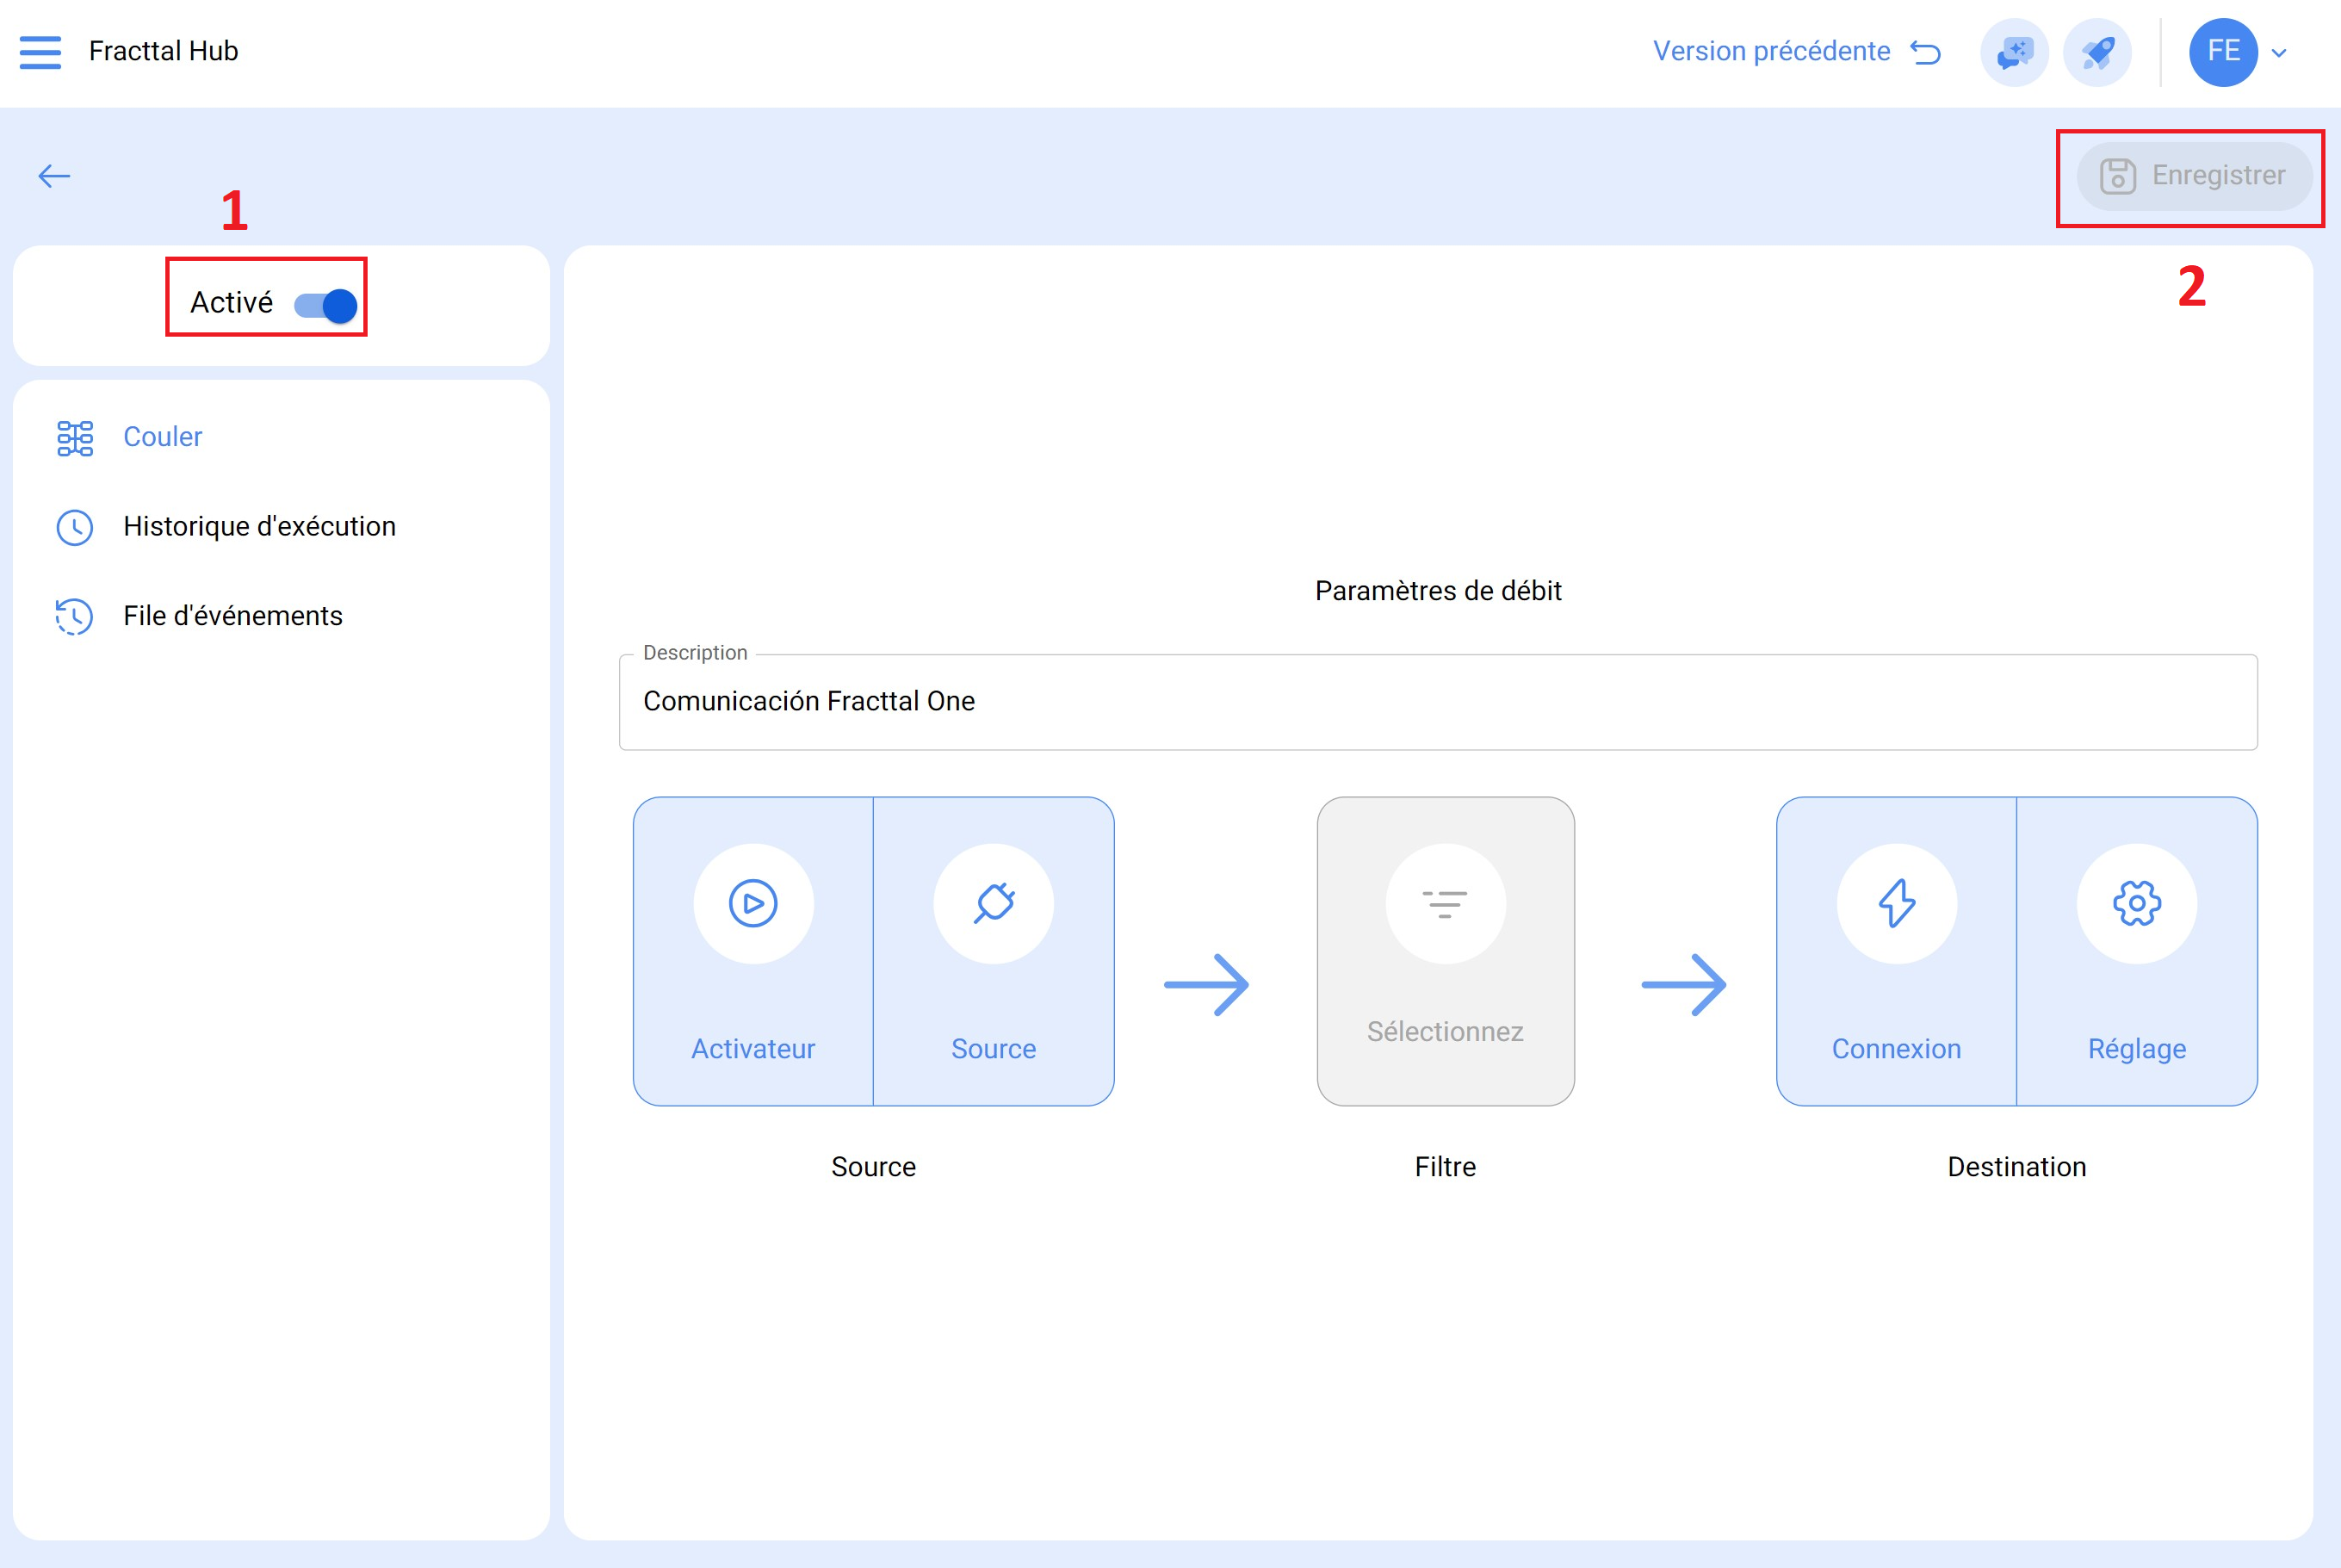Click the rocket launch icon
The width and height of the screenshot is (2341, 1568).
tap(2097, 52)
